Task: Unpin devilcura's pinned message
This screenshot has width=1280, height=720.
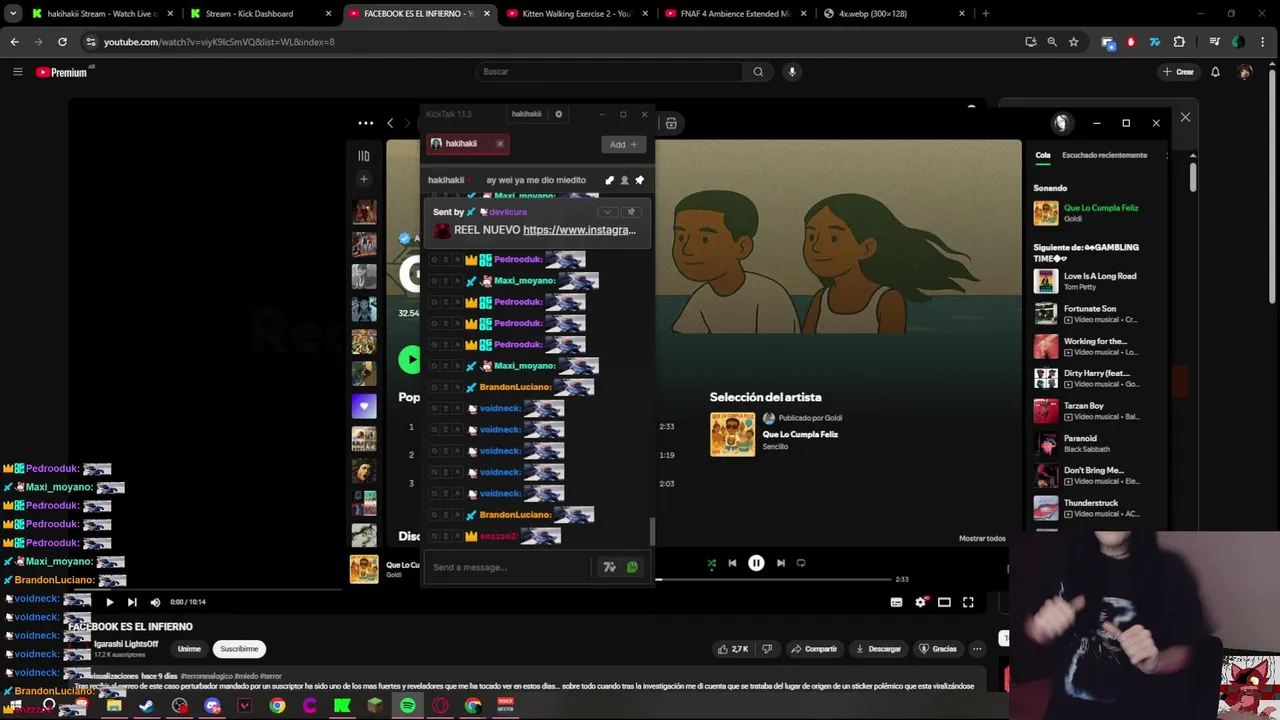Action: (630, 212)
